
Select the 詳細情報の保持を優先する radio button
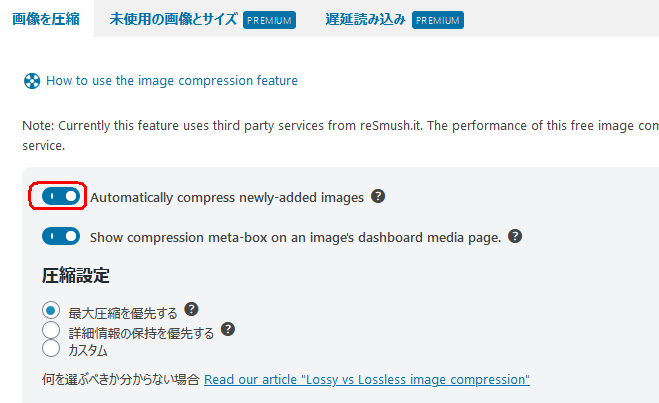pos(51,330)
